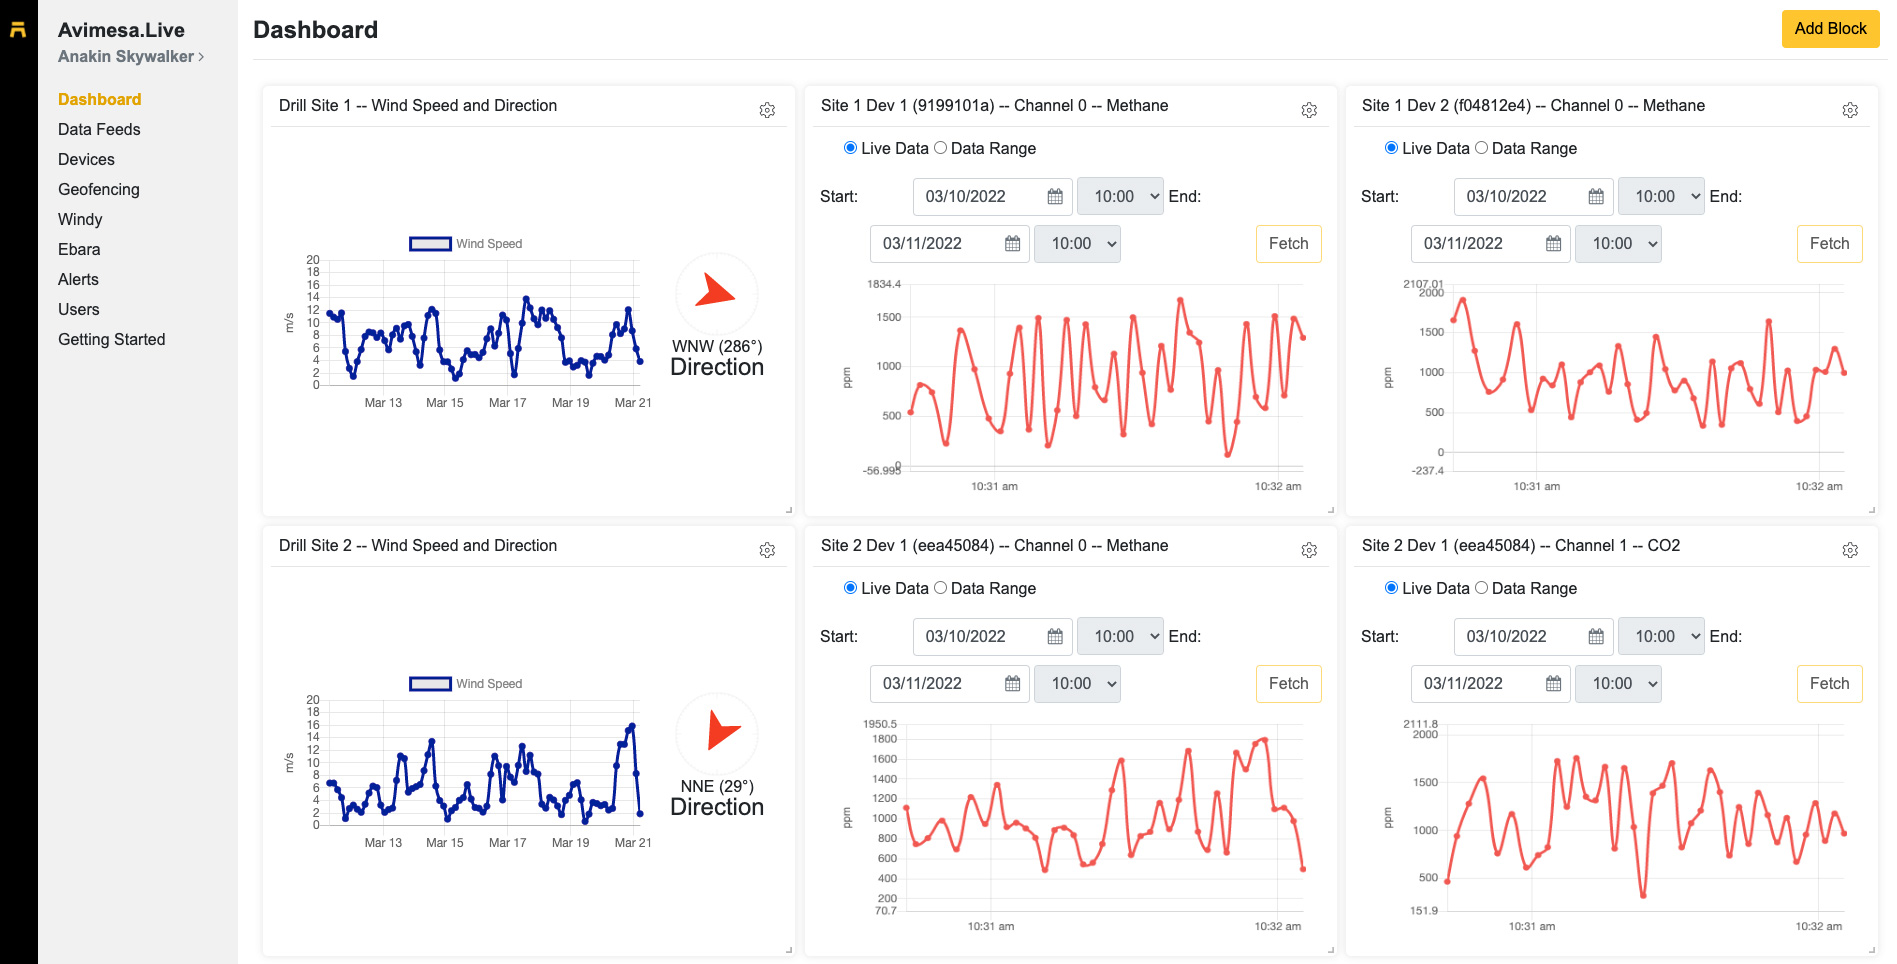Open start time dropdown for Site 1 Dev 1
The width and height of the screenshot is (1897, 964).
click(1120, 197)
